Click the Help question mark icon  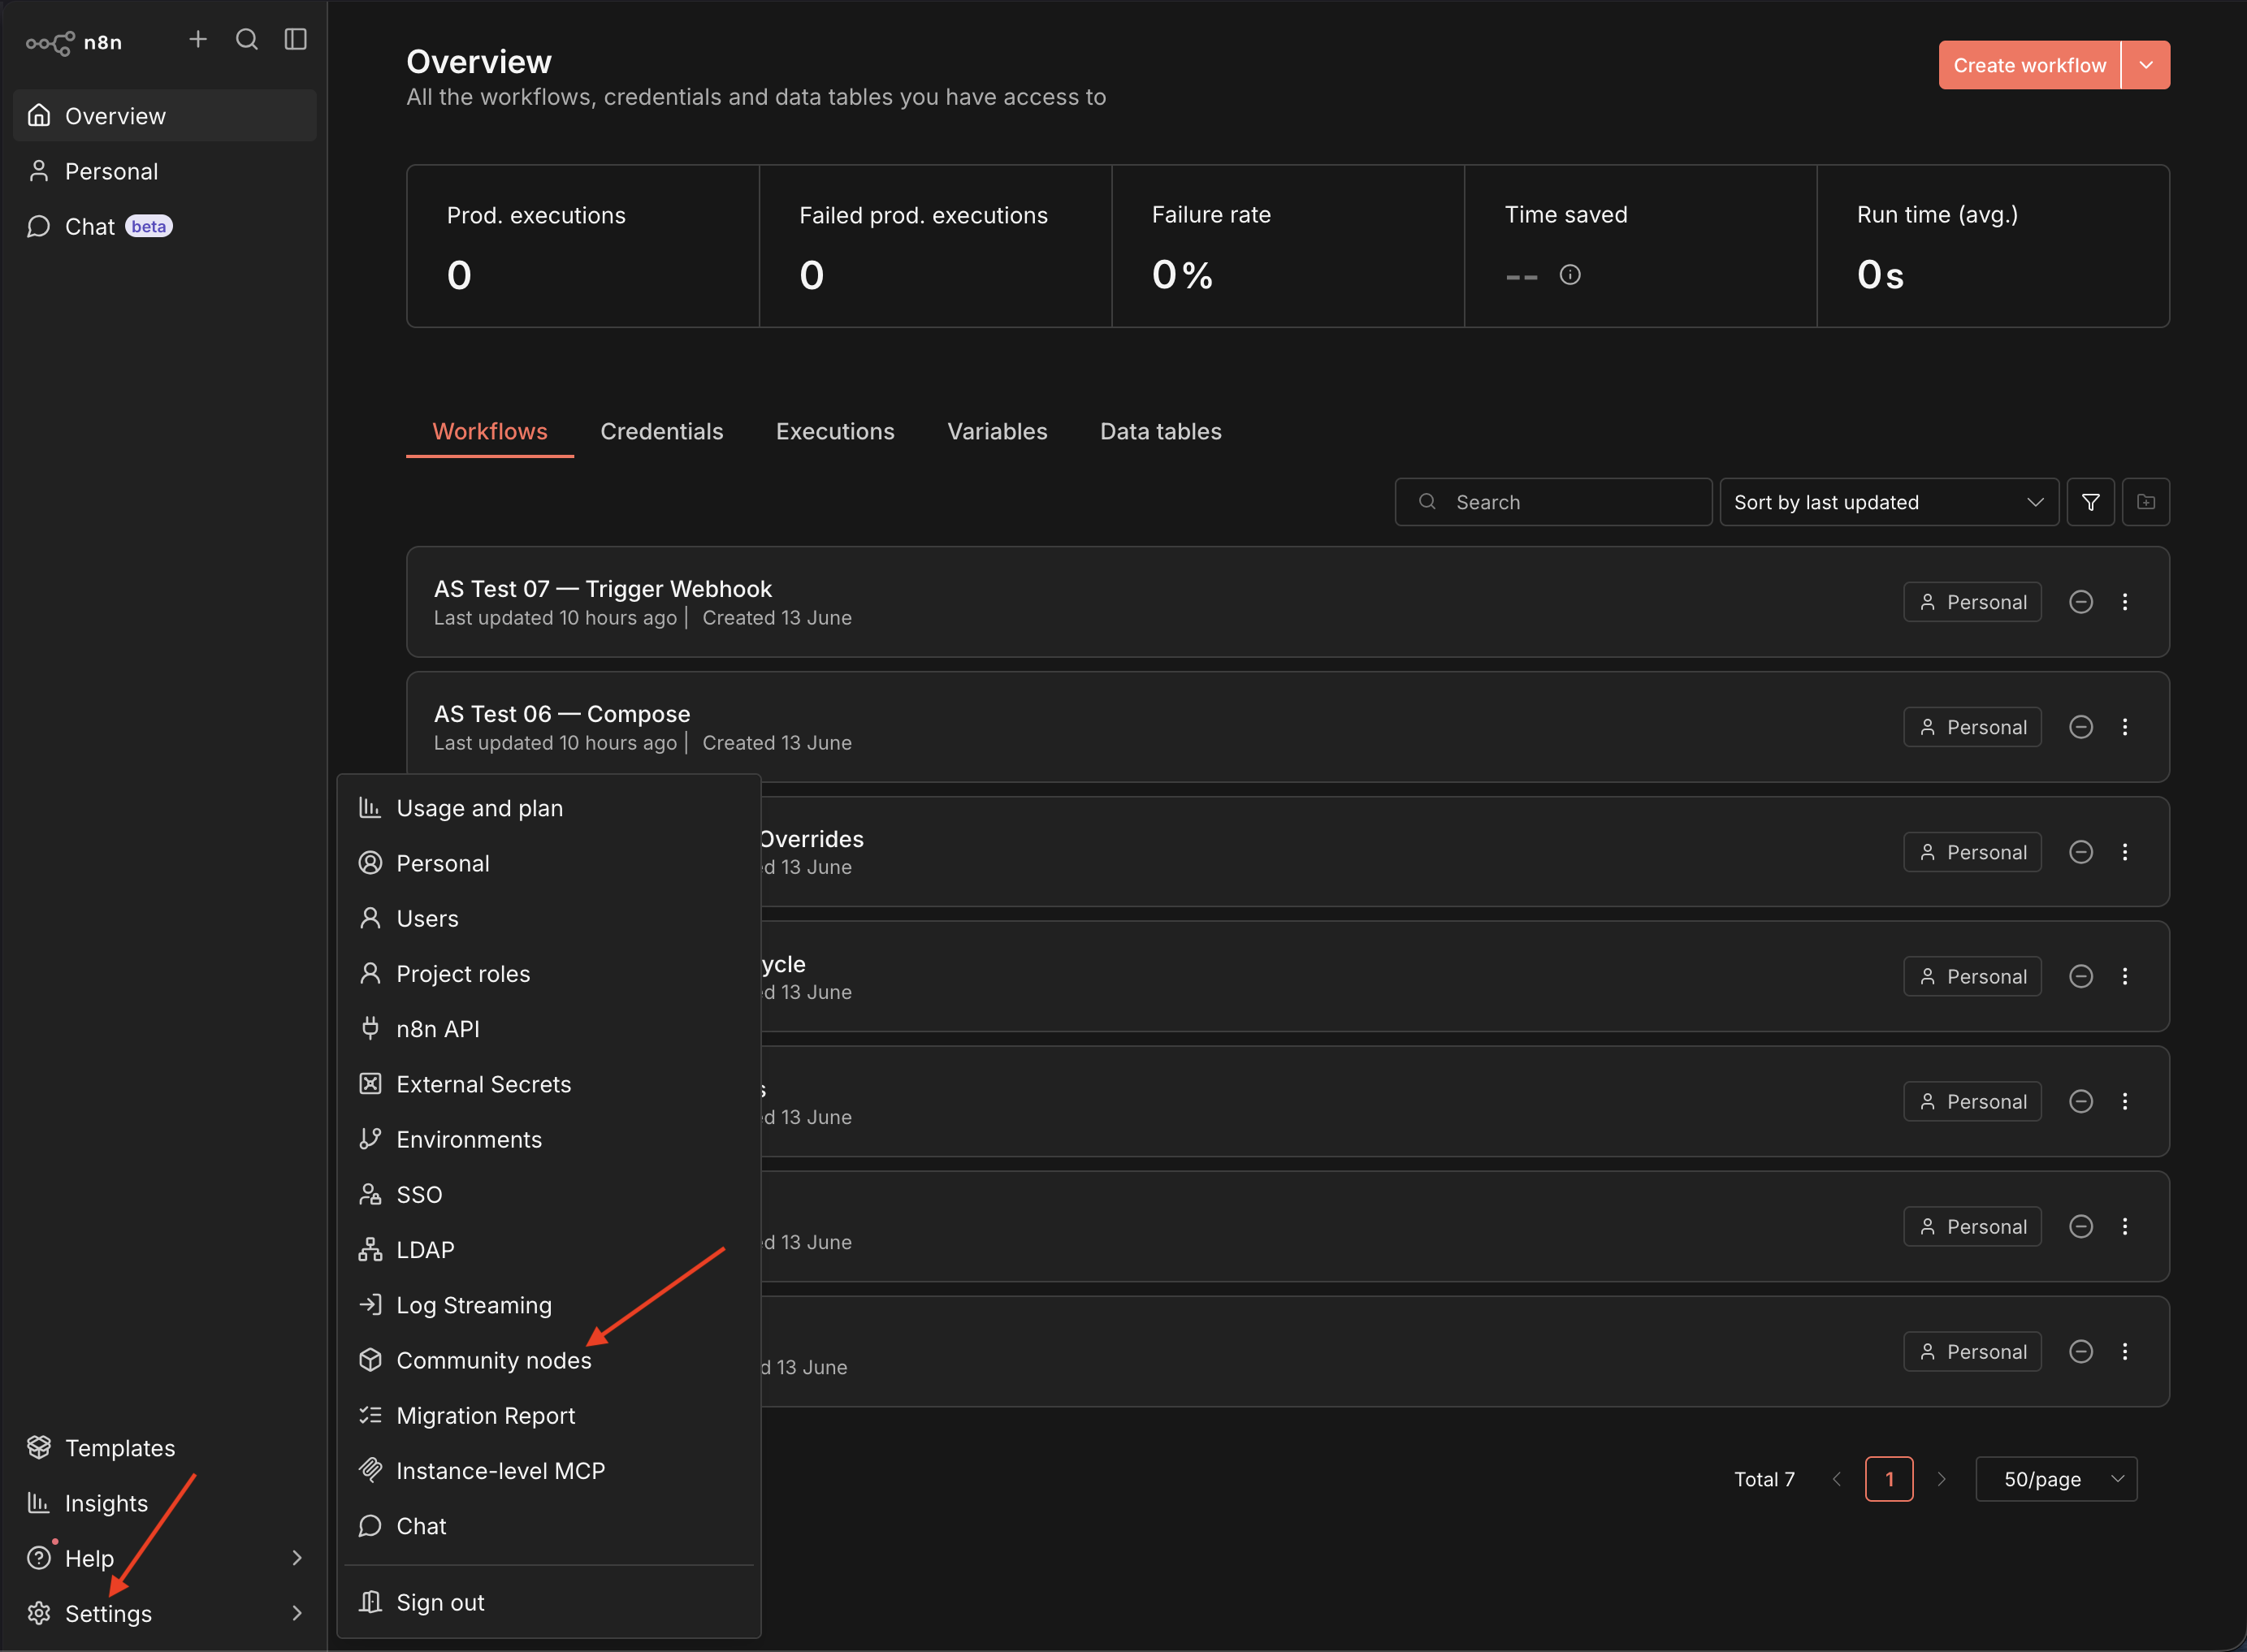pyautogui.click(x=39, y=1557)
